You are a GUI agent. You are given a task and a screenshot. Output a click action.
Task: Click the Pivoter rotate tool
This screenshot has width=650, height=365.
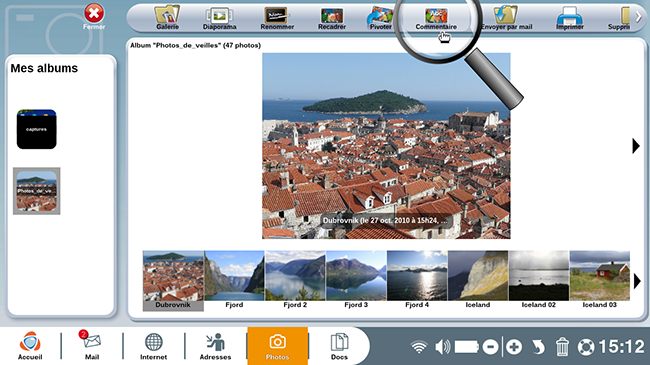pyautogui.click(x=380, y=18)
